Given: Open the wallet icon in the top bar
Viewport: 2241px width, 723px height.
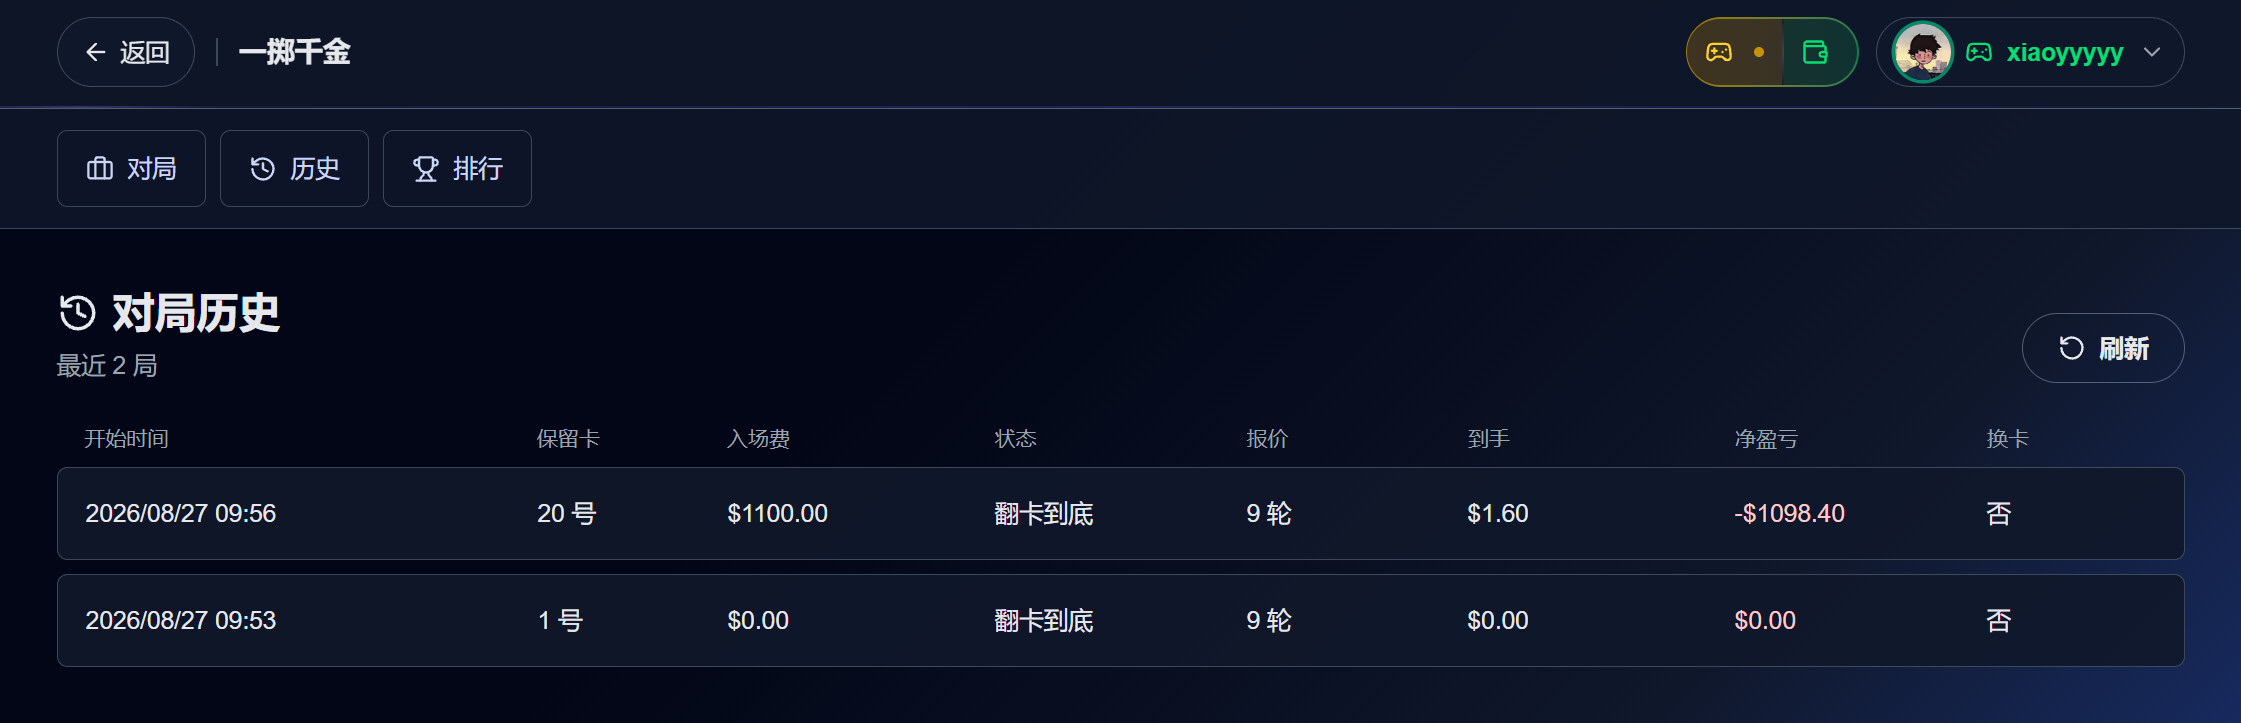Looking at the screenshot, I should 1815,52.
